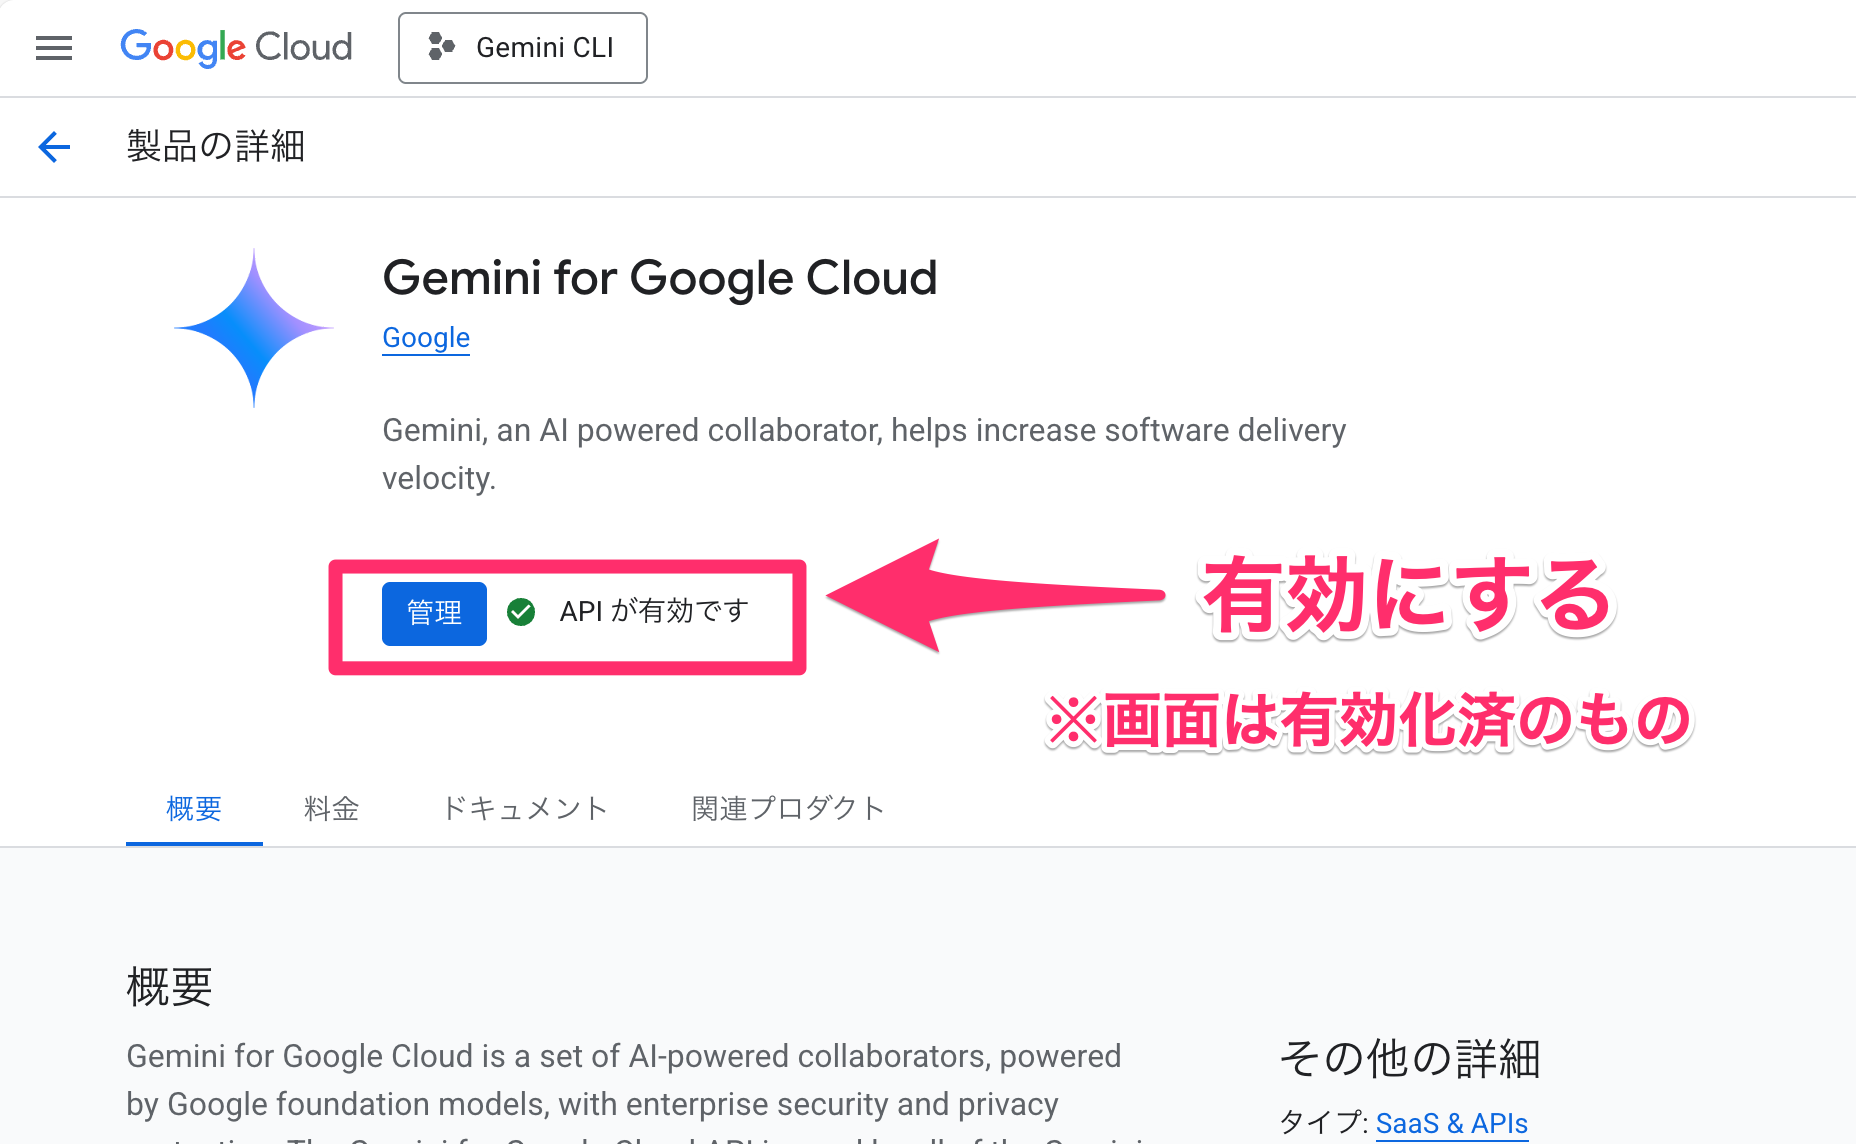This screenshot has width=1856, height=1144.
Task: Click the API が有効です status text
Action: point(652,612)
